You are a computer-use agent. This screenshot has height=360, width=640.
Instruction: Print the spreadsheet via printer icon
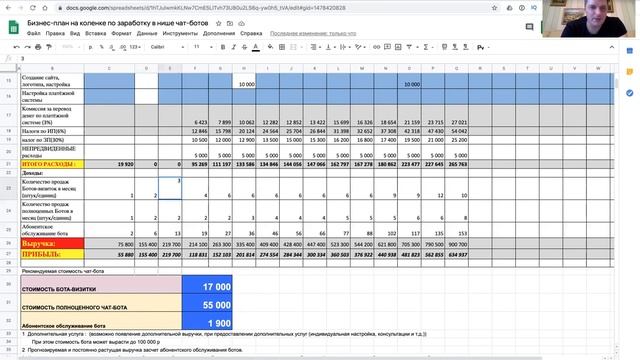pos(38,47)
